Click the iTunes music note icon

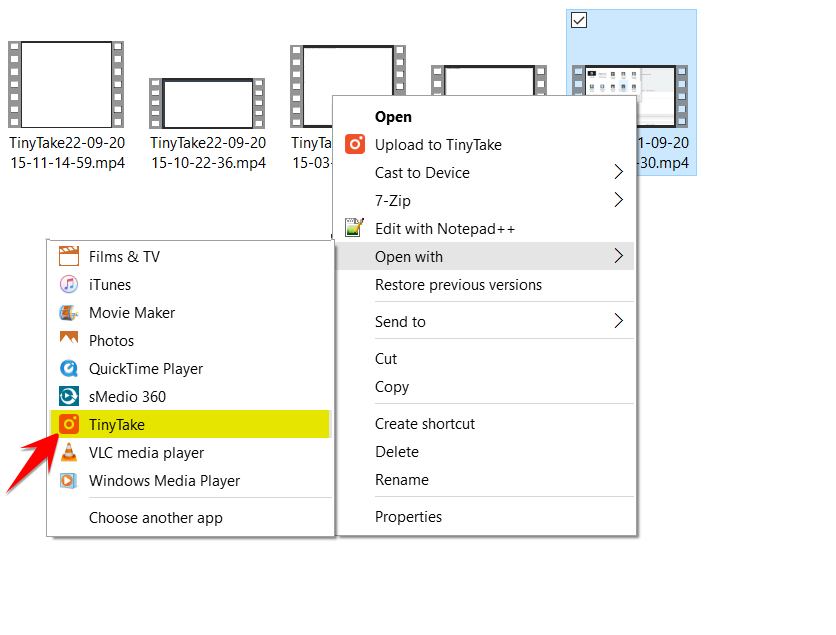pos(69,284)
